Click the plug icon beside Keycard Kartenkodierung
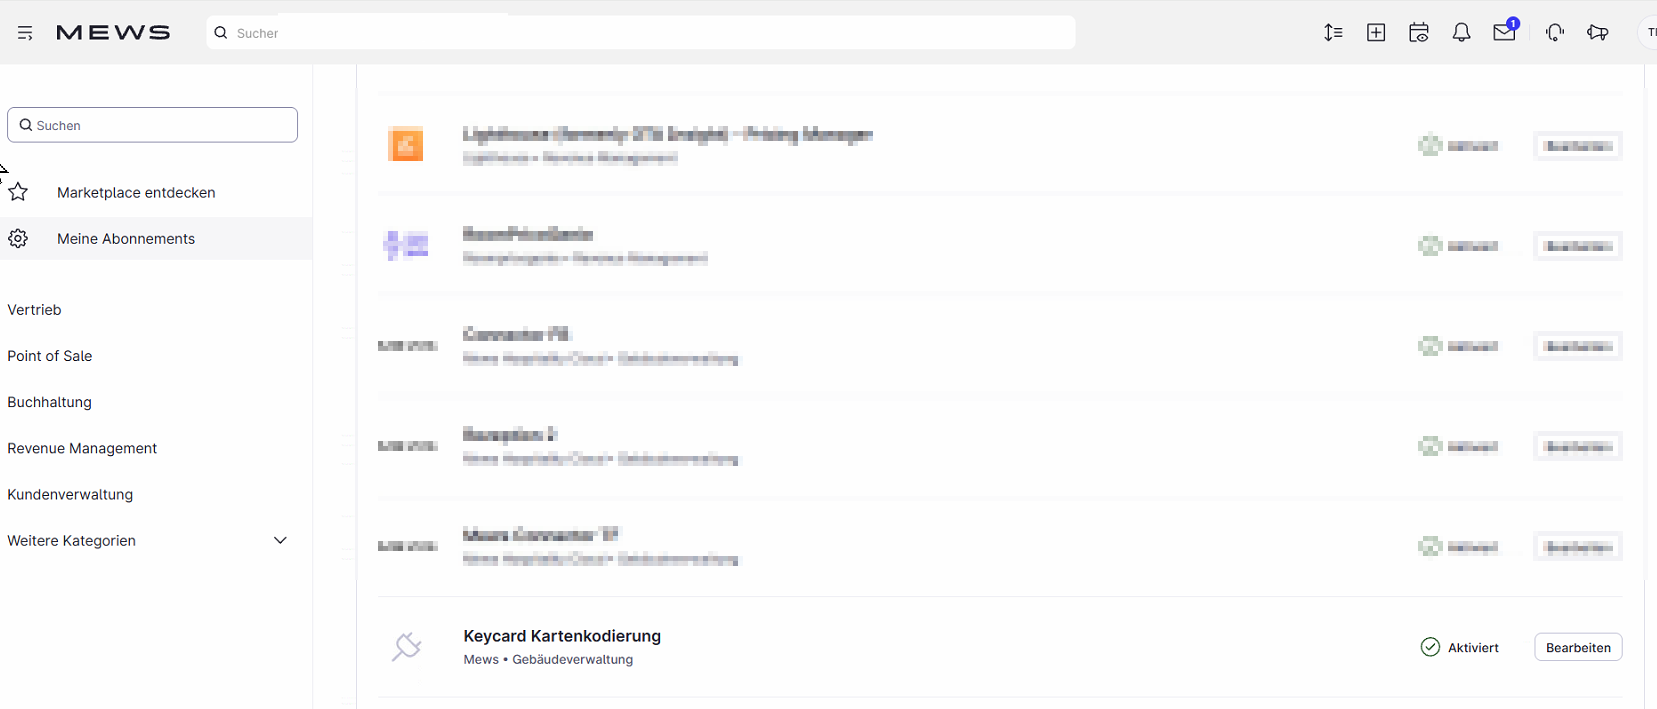 [406, 647]
